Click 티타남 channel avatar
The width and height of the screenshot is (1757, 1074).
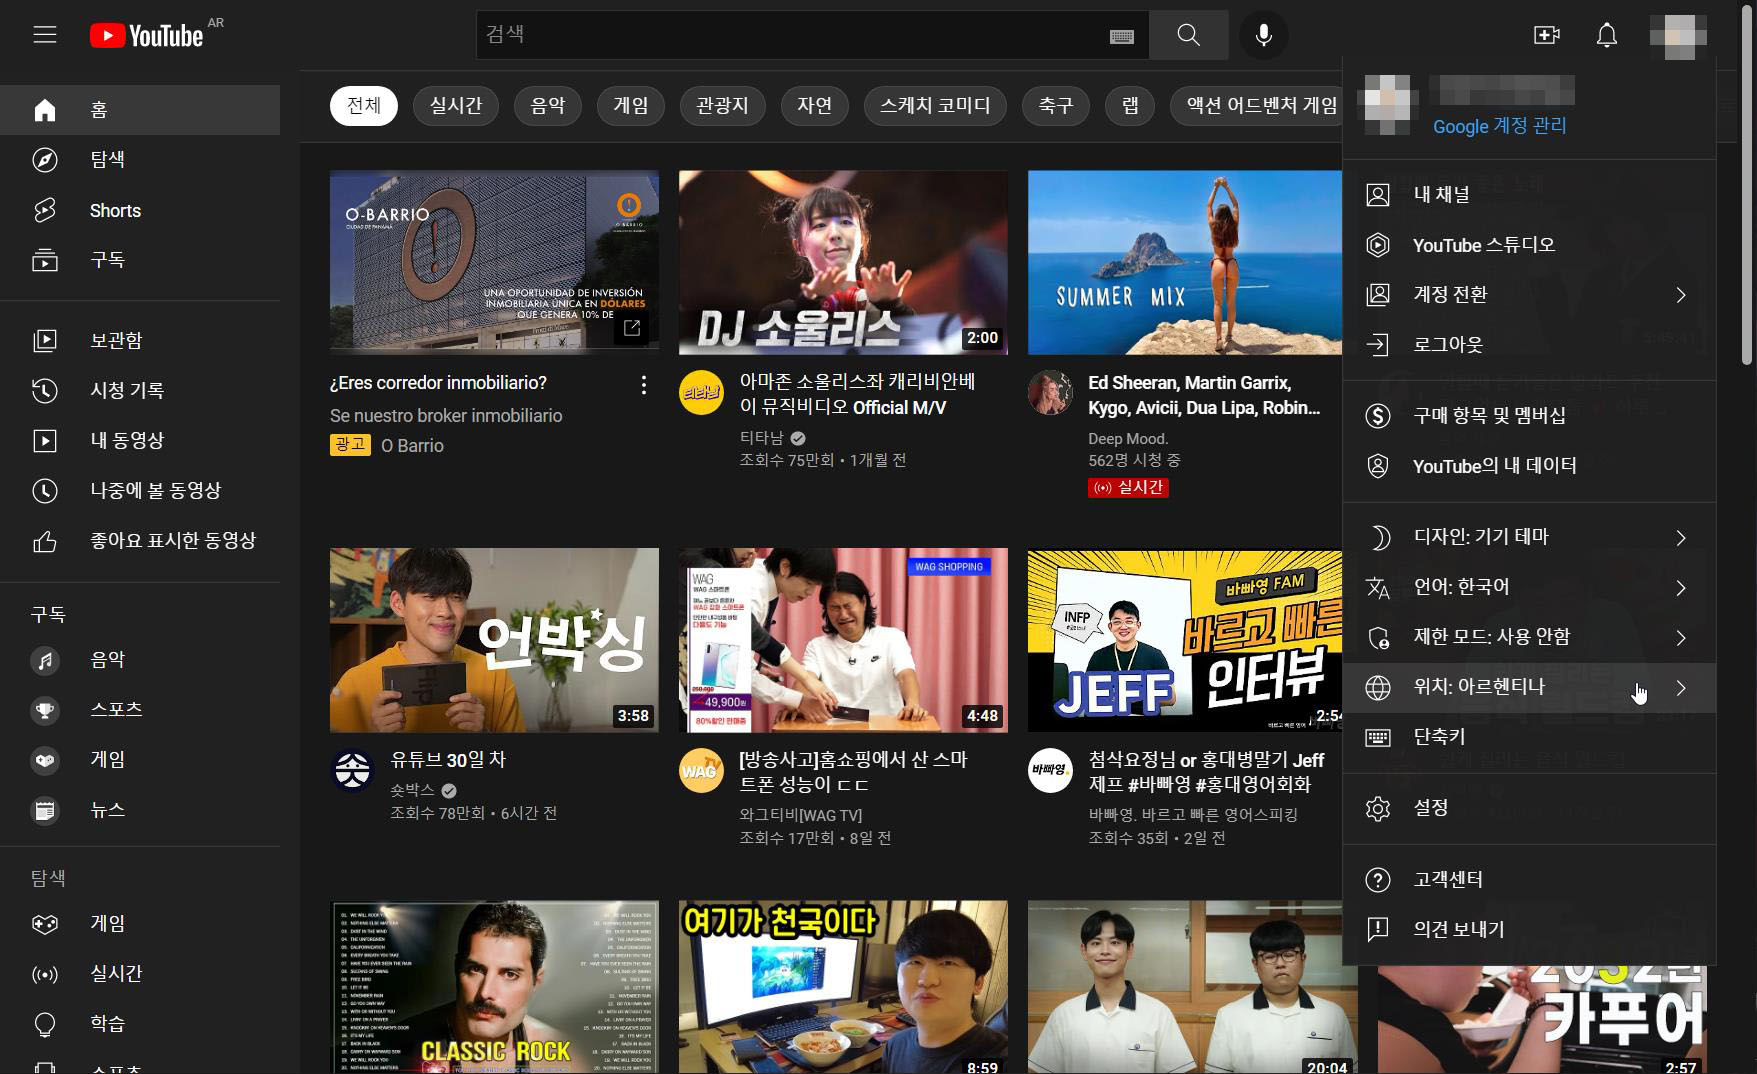click(x=701, y=393)
